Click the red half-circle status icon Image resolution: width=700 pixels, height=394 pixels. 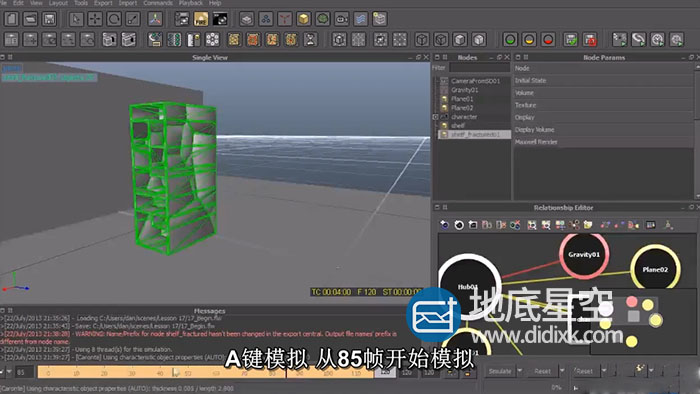click(548, 40)
